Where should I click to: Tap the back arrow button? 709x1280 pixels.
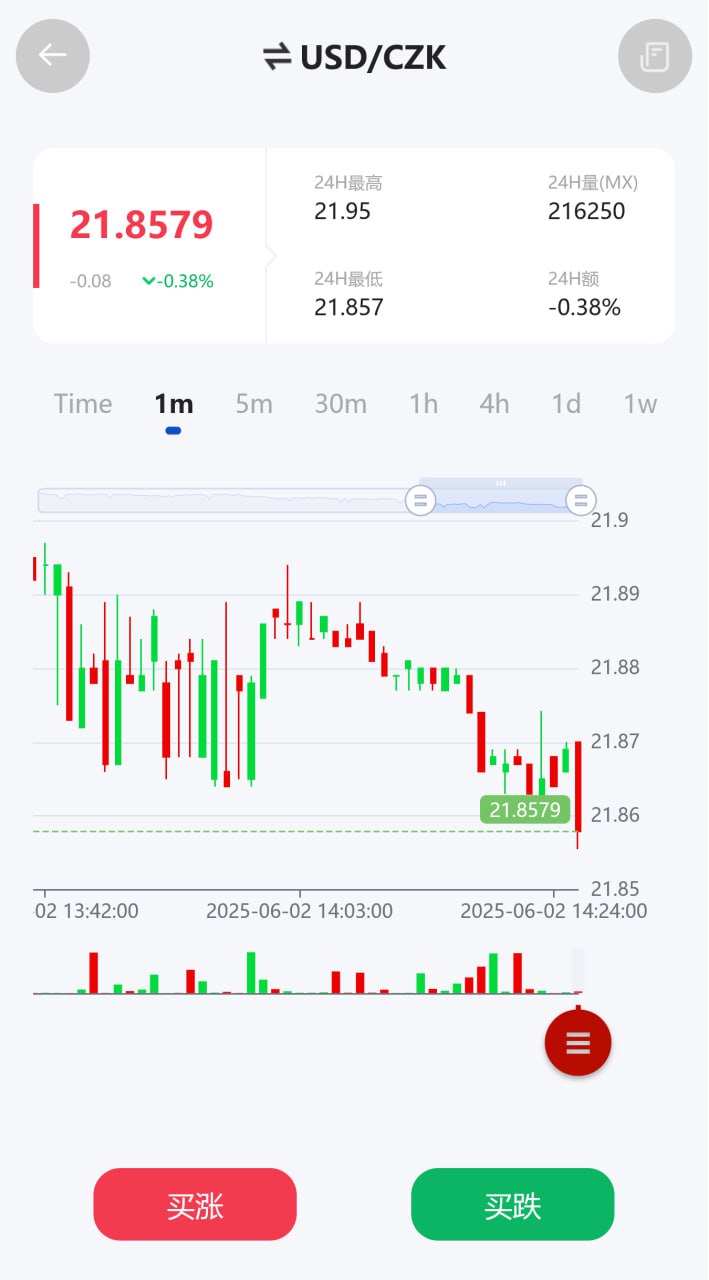[x=53, y=56]
